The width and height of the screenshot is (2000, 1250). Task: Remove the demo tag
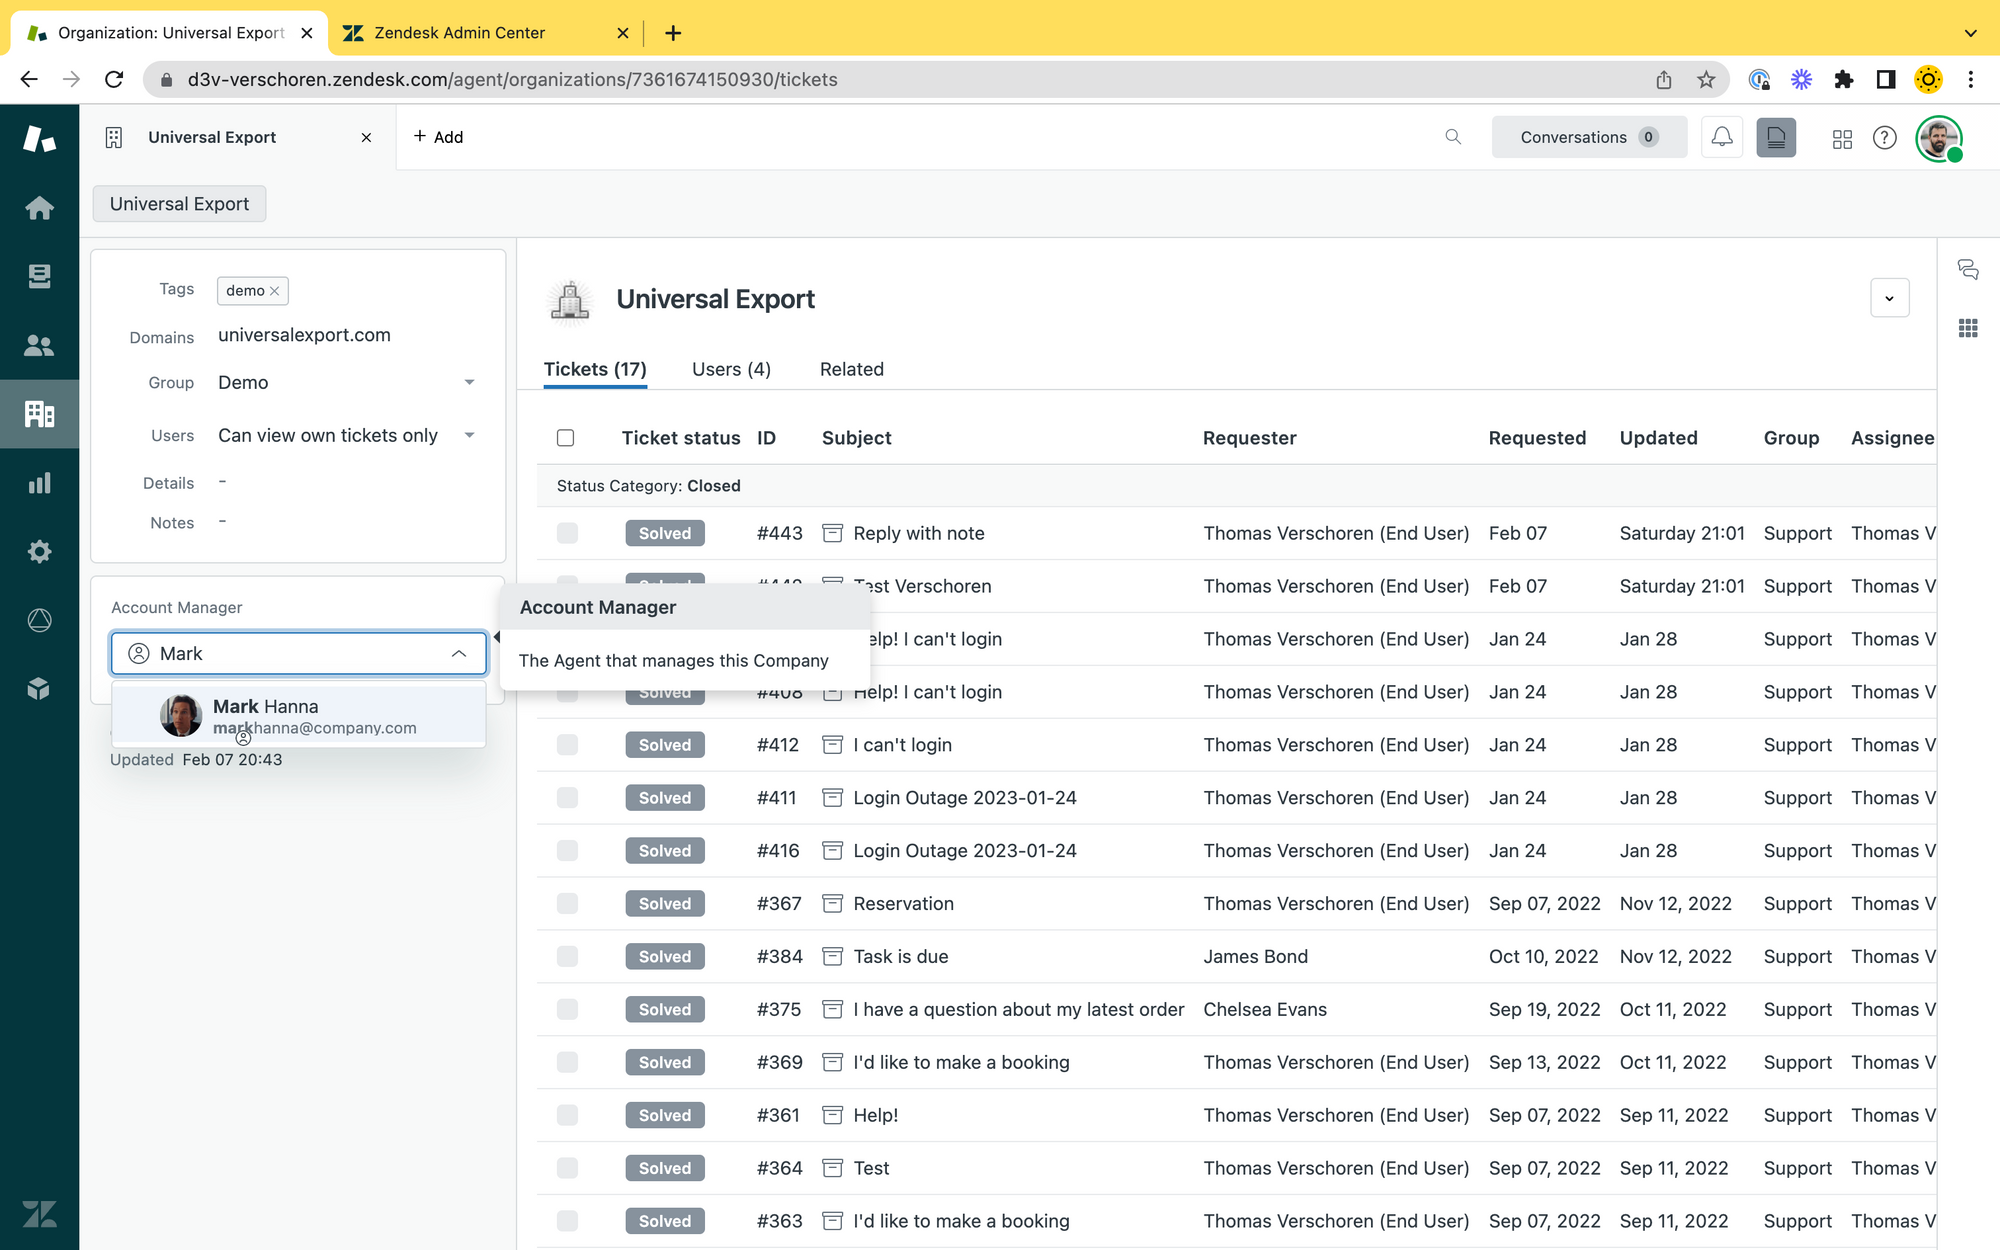(x=274, y=291)
